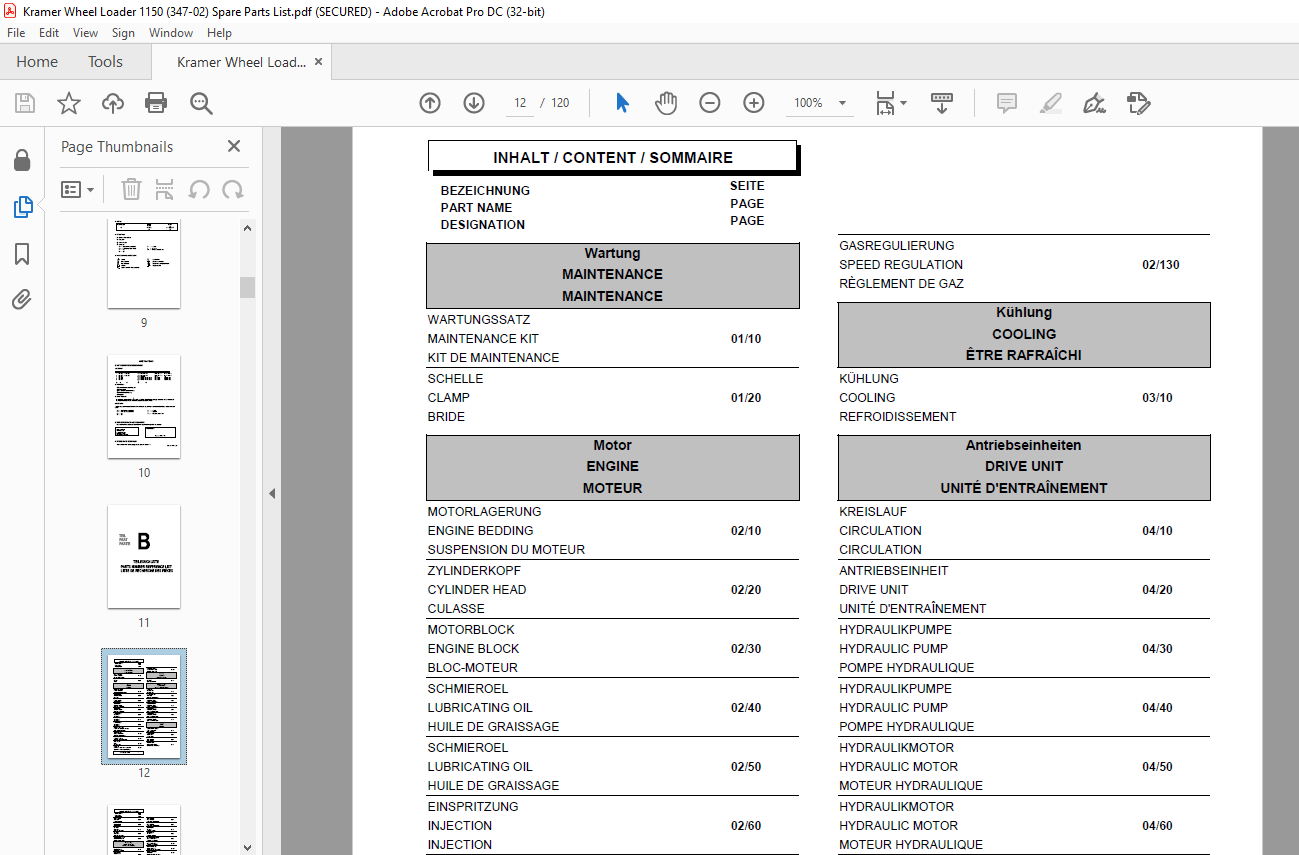Save the file with the floppy disk icon
1299x855 pixels.
click(25, 103)
